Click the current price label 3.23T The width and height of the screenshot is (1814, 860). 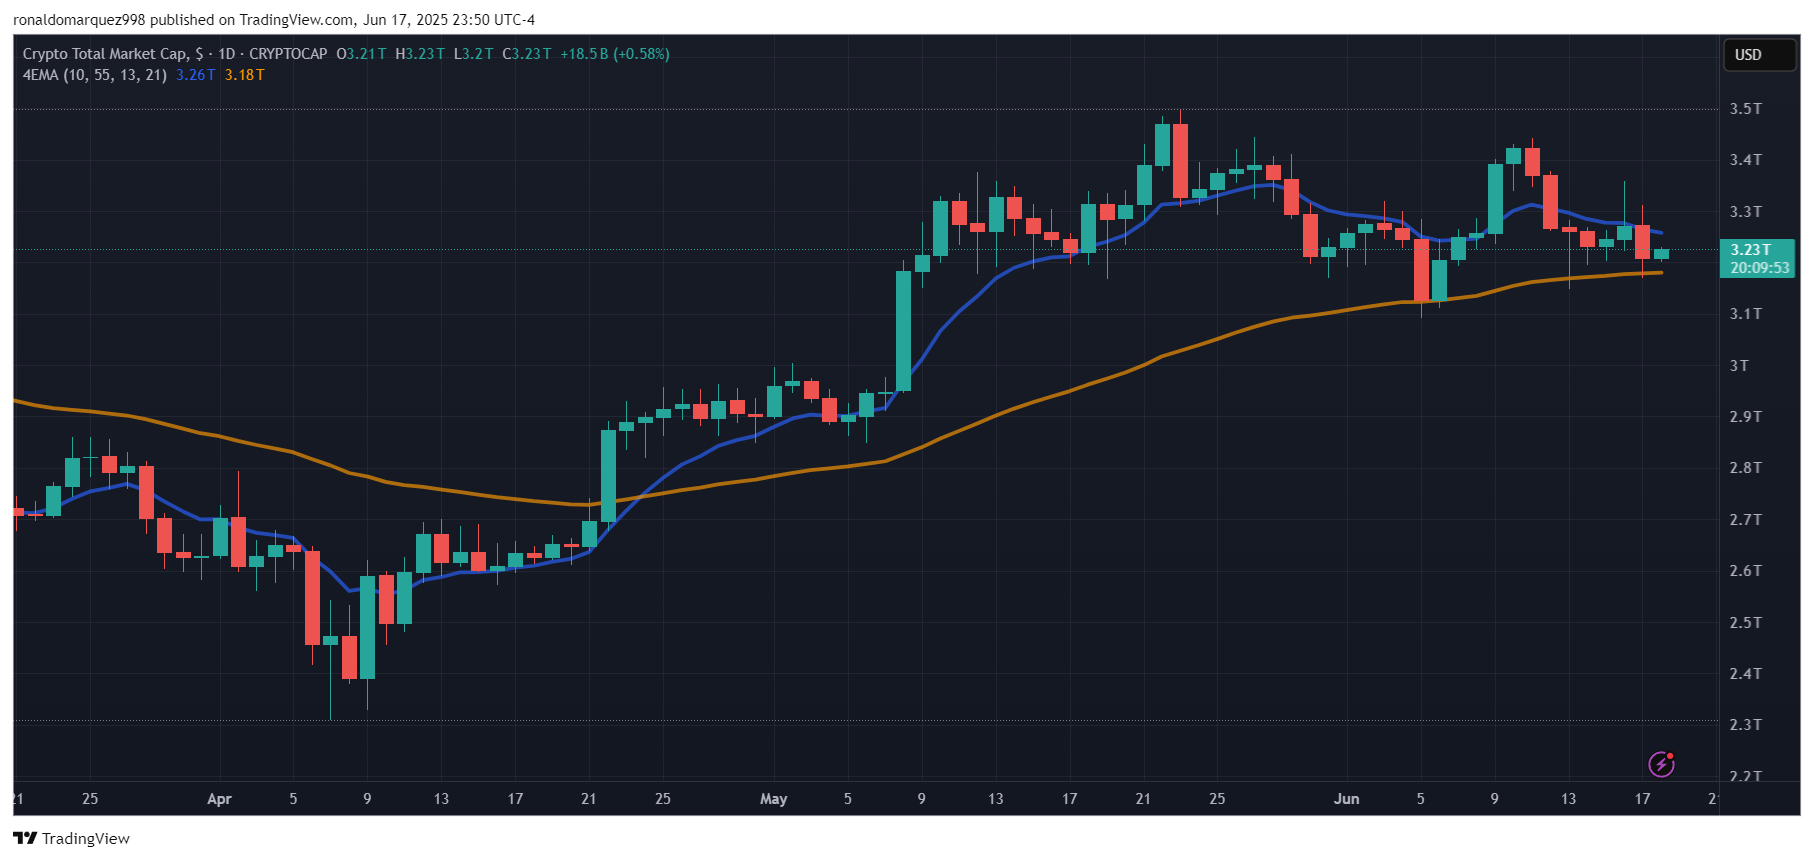[x=1750, y=250]
